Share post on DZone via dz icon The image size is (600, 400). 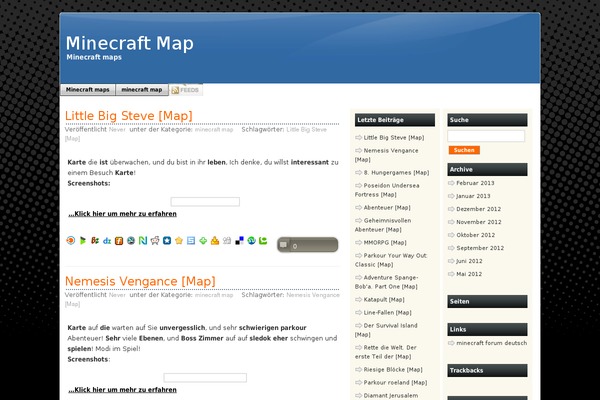pos(107,240)
